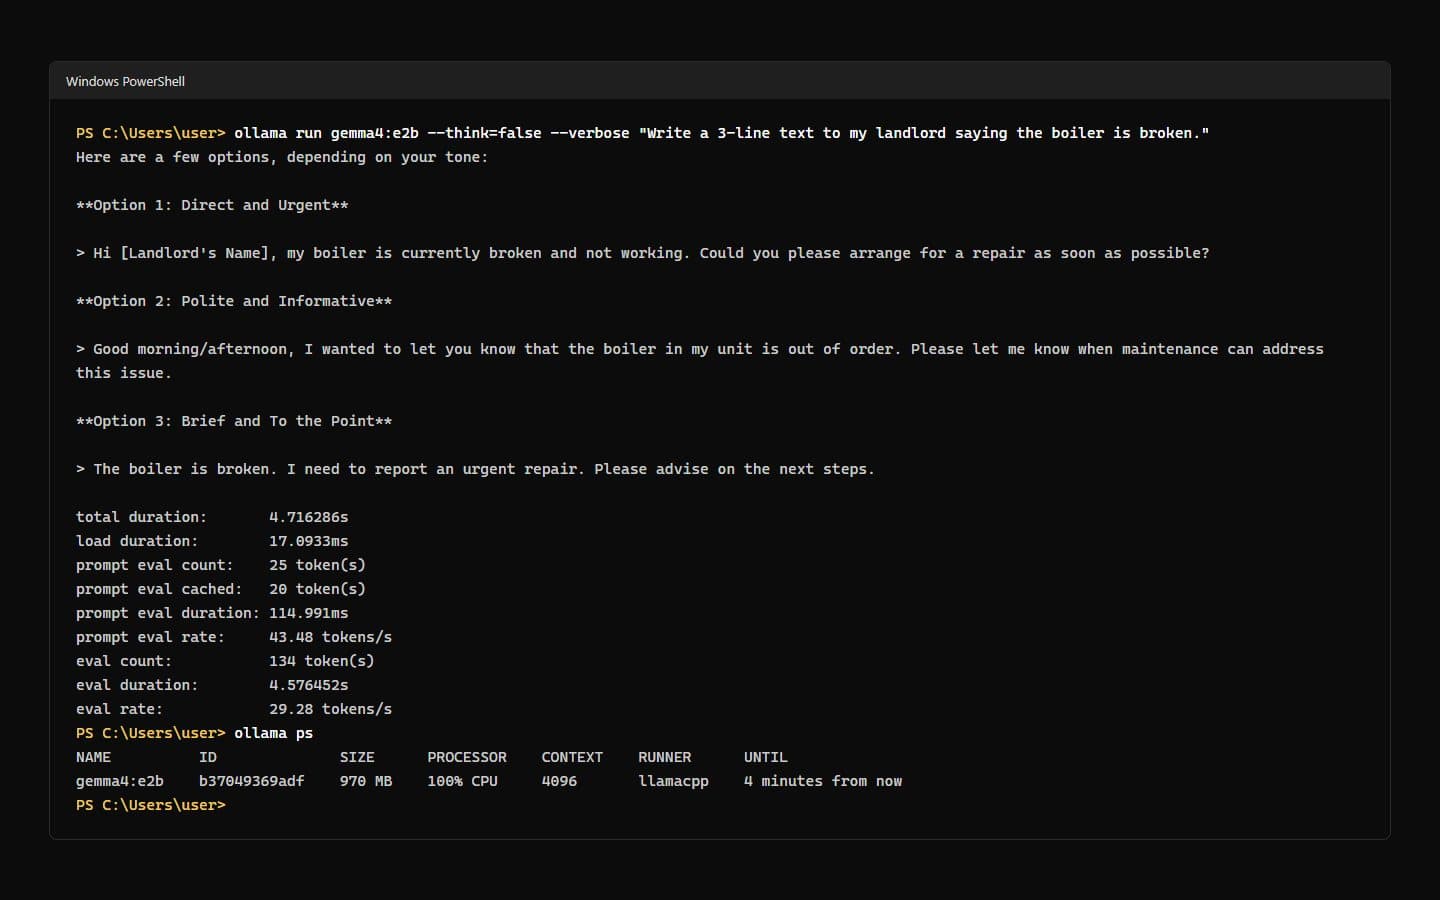Click the size value 970 MB
1440x900 pixels.
pos(366,781)
